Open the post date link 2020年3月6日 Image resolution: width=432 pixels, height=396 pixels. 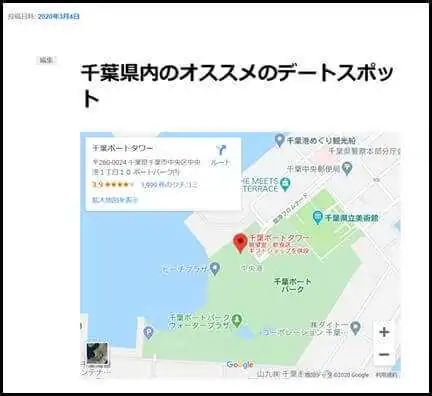tap(59, 16)
